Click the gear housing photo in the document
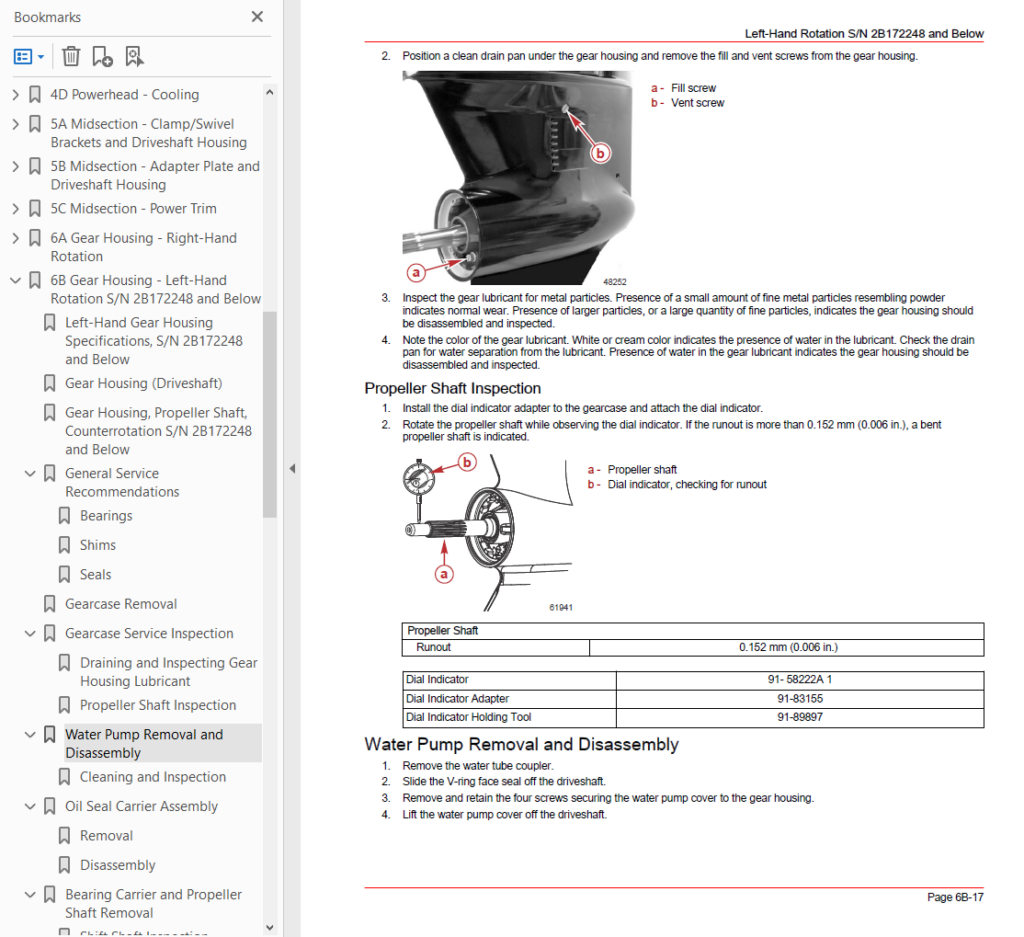1024x937 pixels. point(519,178)
